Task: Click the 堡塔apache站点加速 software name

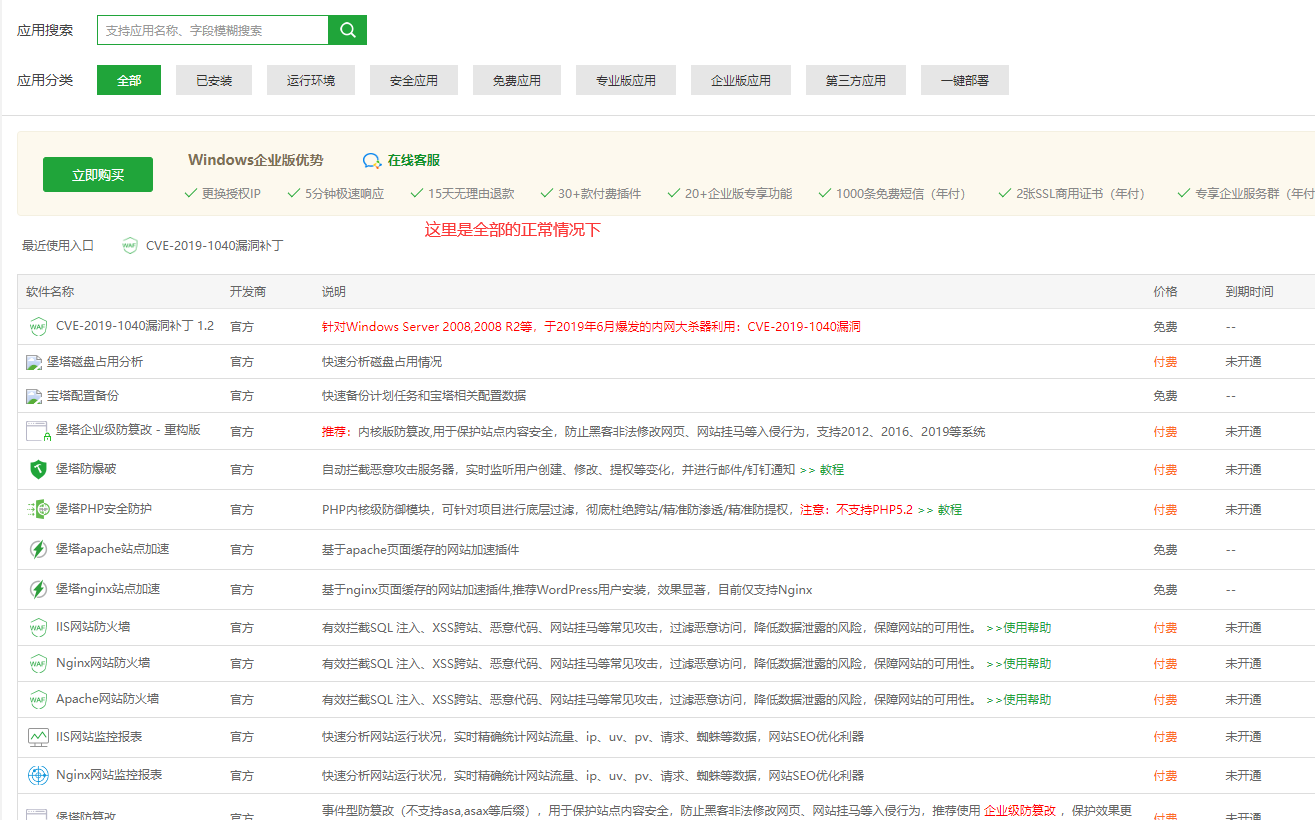Action: (113, 549)
